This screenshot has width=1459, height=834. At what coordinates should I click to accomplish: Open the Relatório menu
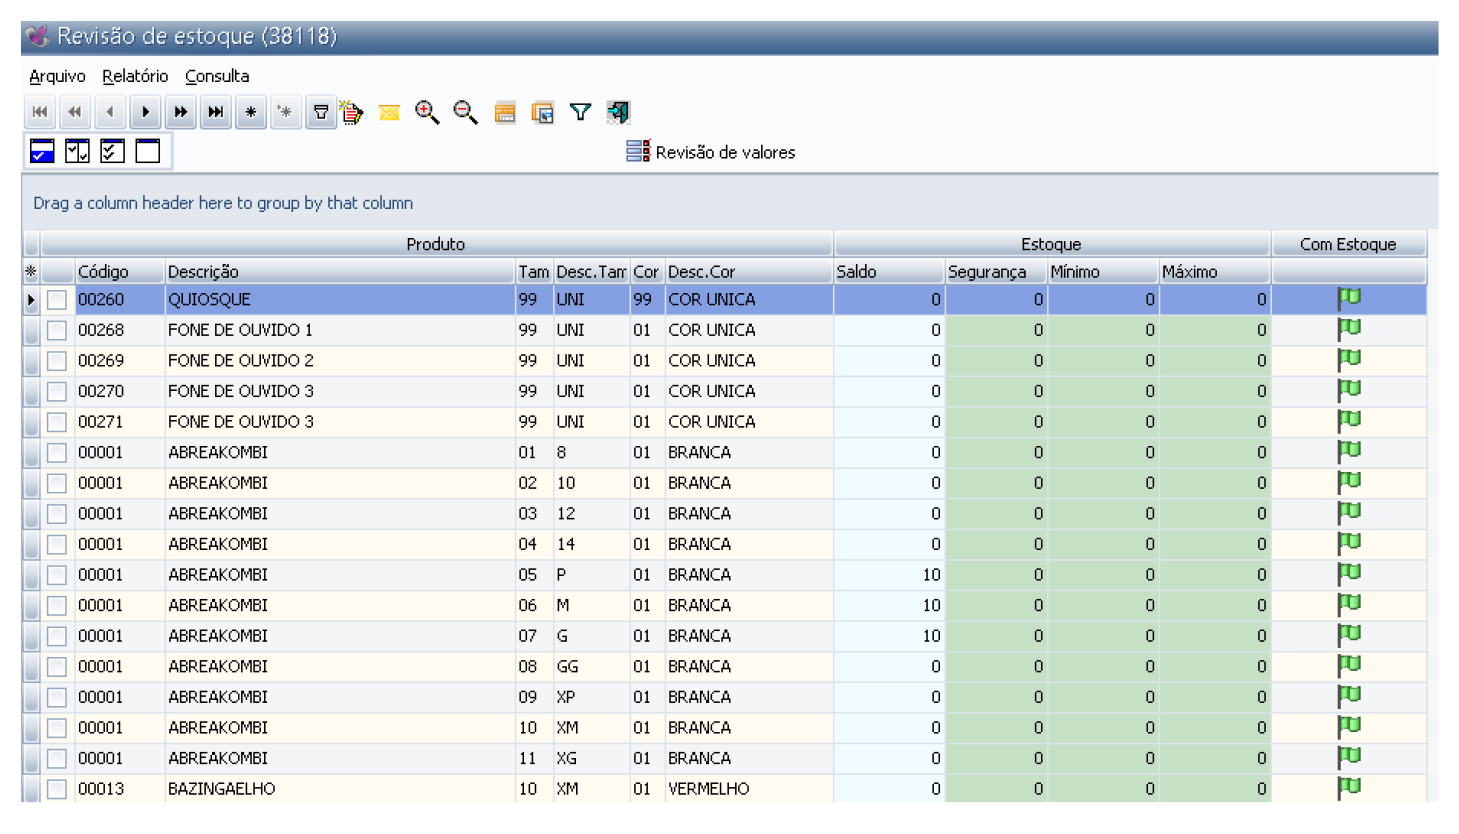(x=135, y=76)
